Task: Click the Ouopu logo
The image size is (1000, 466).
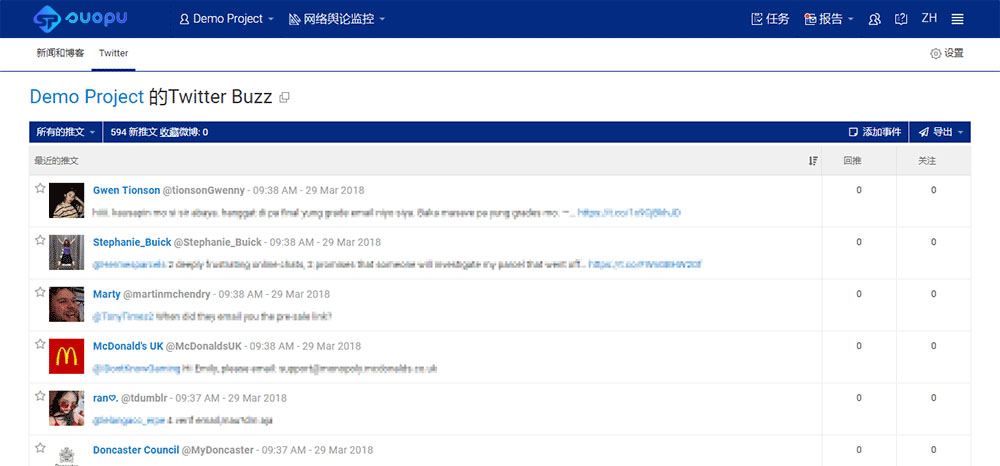Action: (x=80, y=18)
